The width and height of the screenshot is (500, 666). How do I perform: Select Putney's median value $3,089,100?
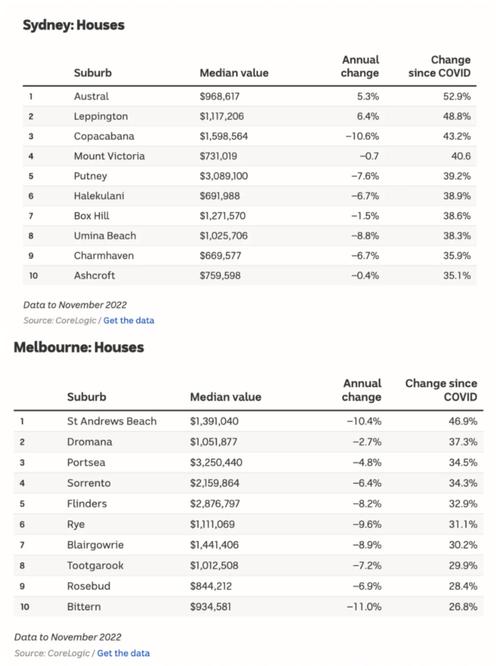[223, 176]
